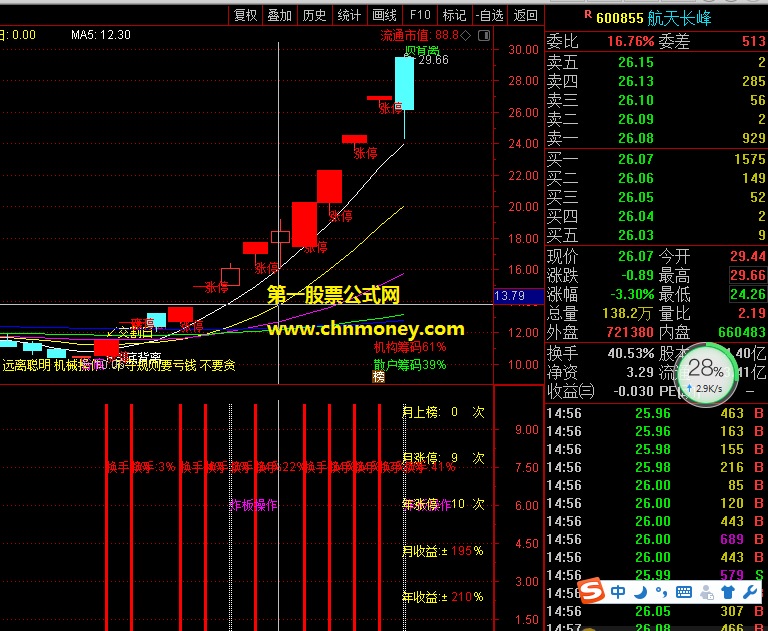Click the 买五 26.03 order row
768x631 pixels.
pyautogui.click(x=656, y=235)
